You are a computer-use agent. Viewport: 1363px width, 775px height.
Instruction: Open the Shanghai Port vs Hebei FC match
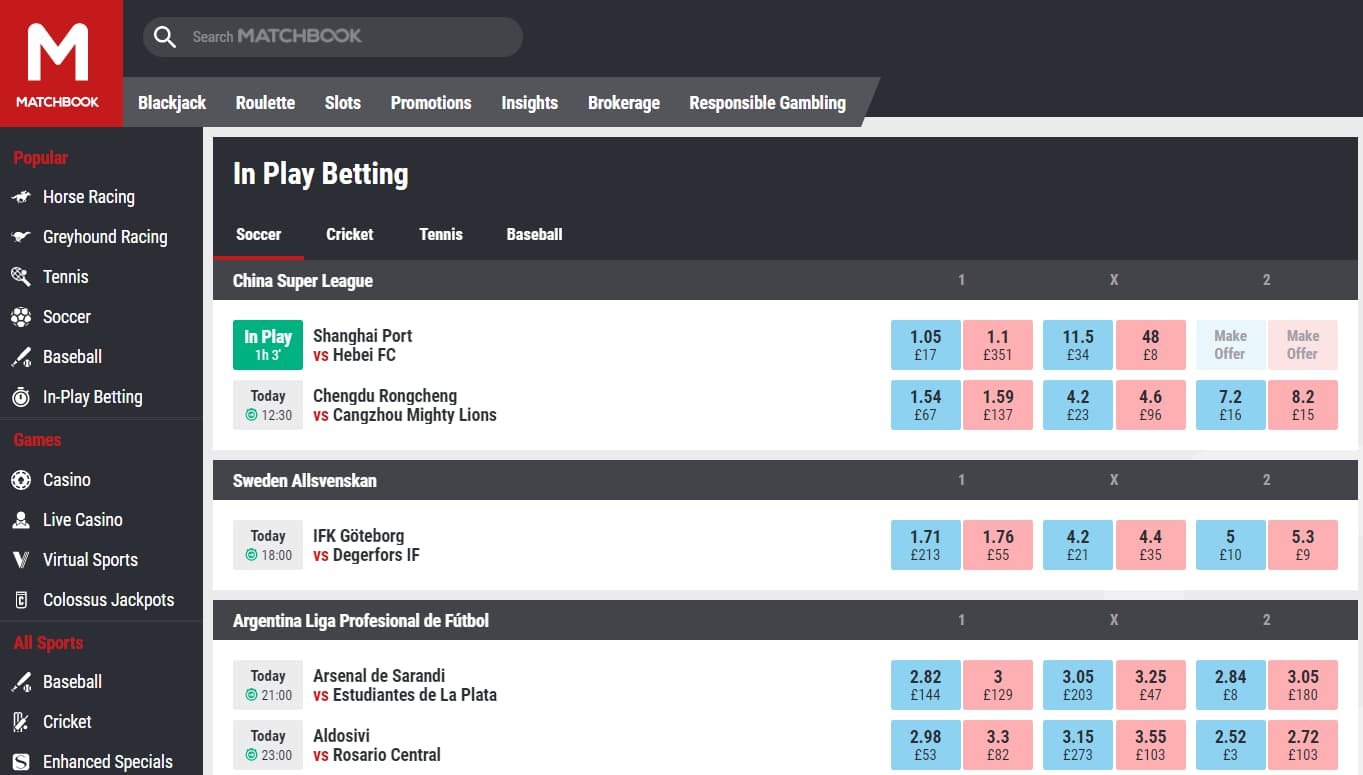[x=362, y=345]
